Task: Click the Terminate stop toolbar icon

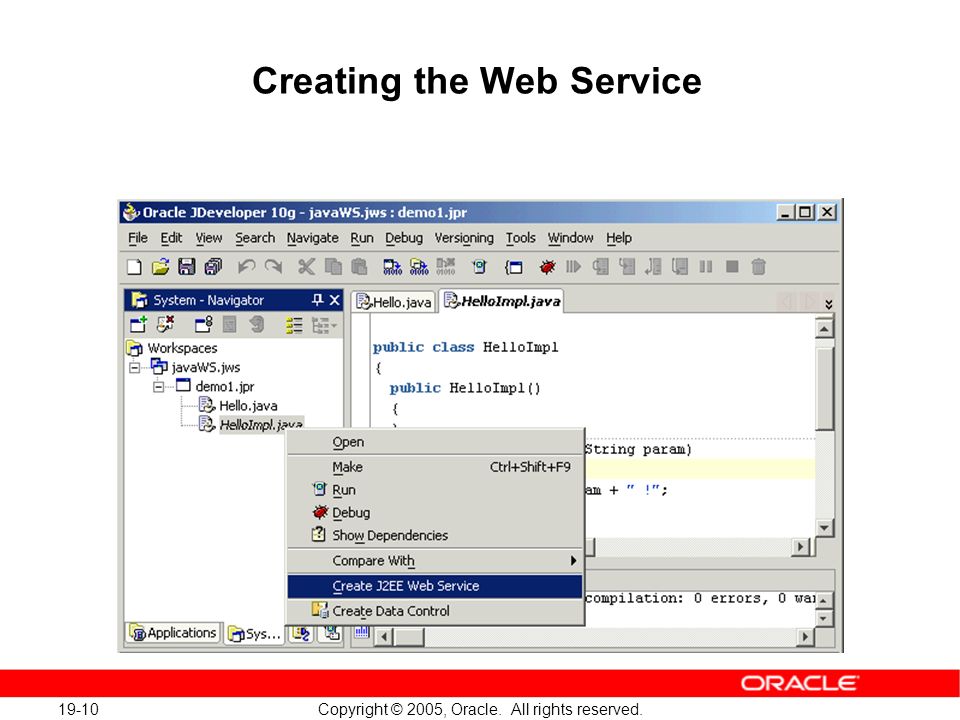Action: click(x=732, y=267)
